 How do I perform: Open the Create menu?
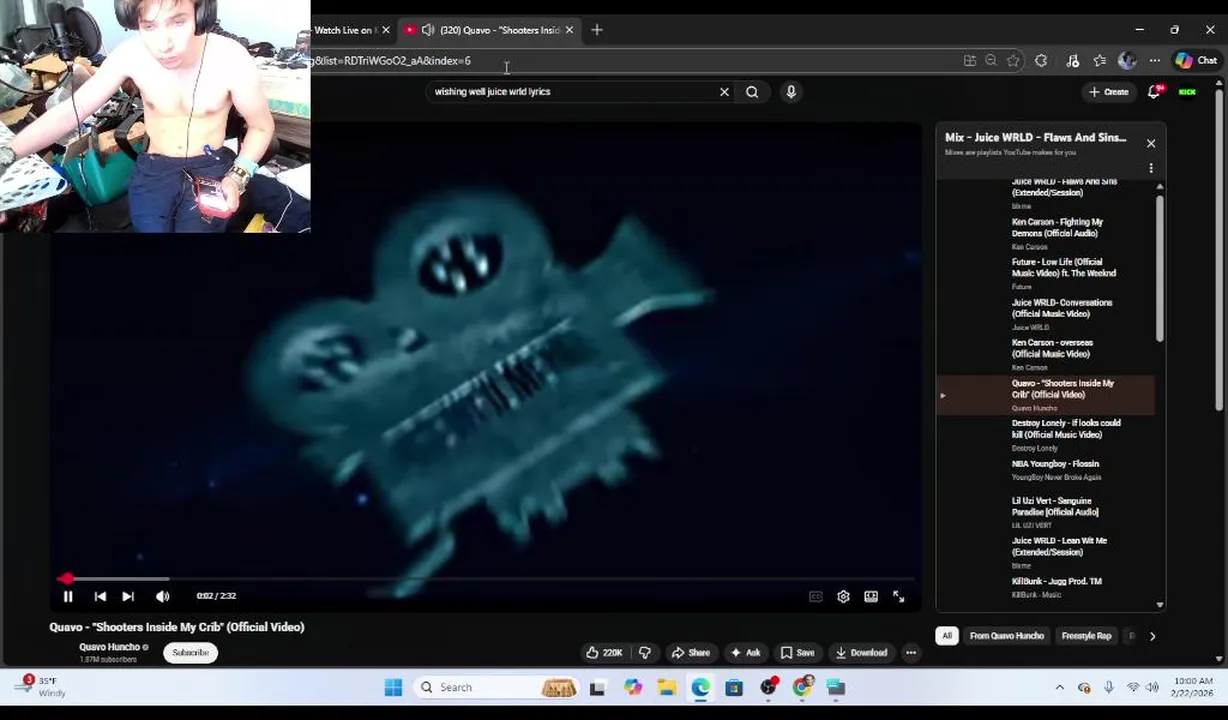[x=1109, y=92]
